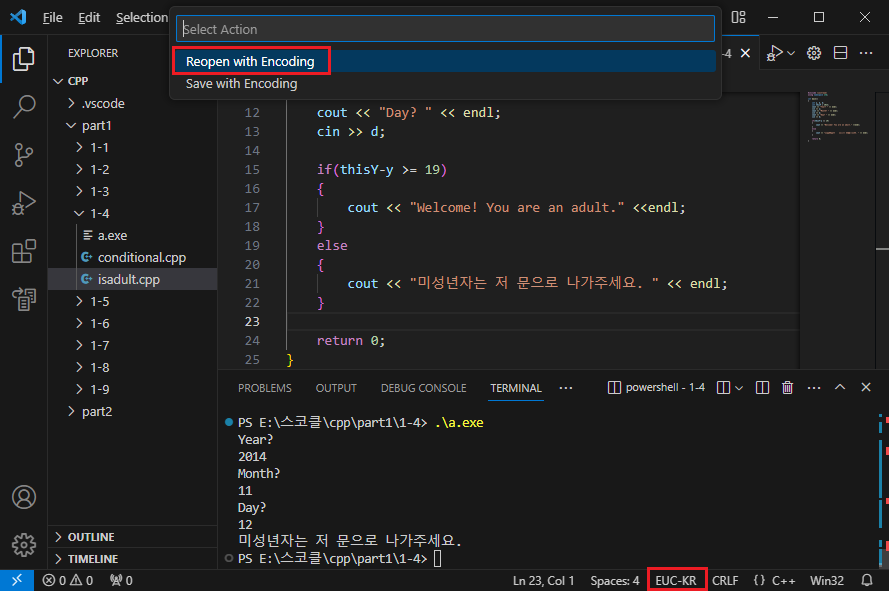Screen dimensions: 889x591
Task: Open the Search view in activity bar
Action: tap(24, 107)
